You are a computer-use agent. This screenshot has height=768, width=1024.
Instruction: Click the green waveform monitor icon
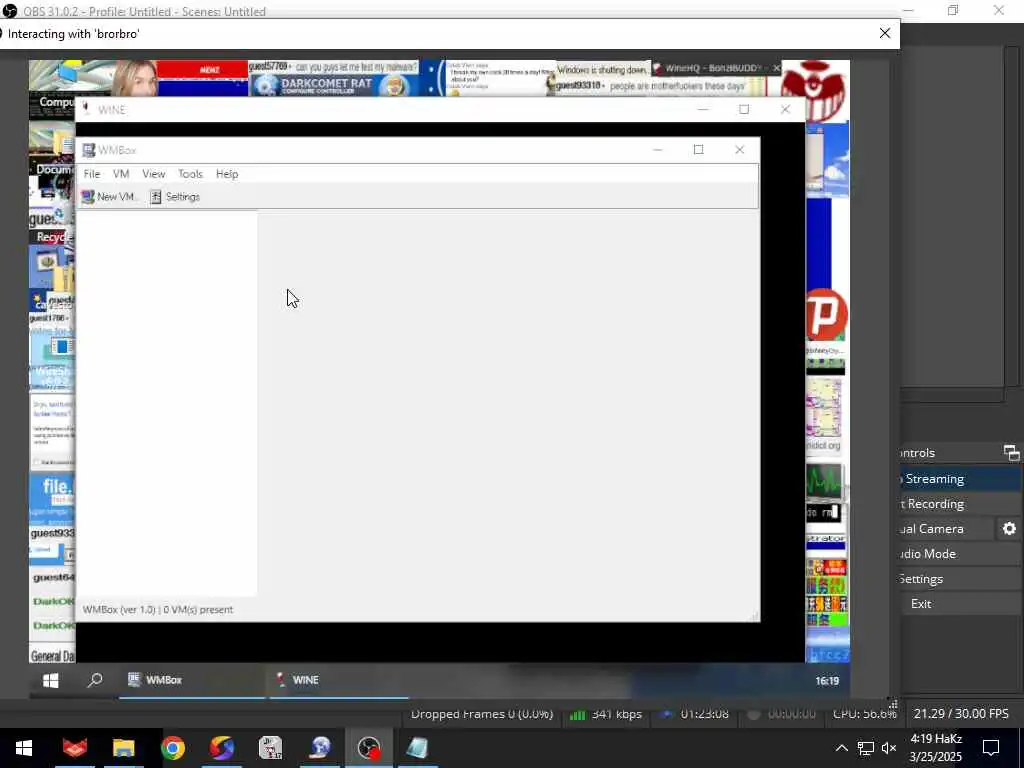[824, 481]
